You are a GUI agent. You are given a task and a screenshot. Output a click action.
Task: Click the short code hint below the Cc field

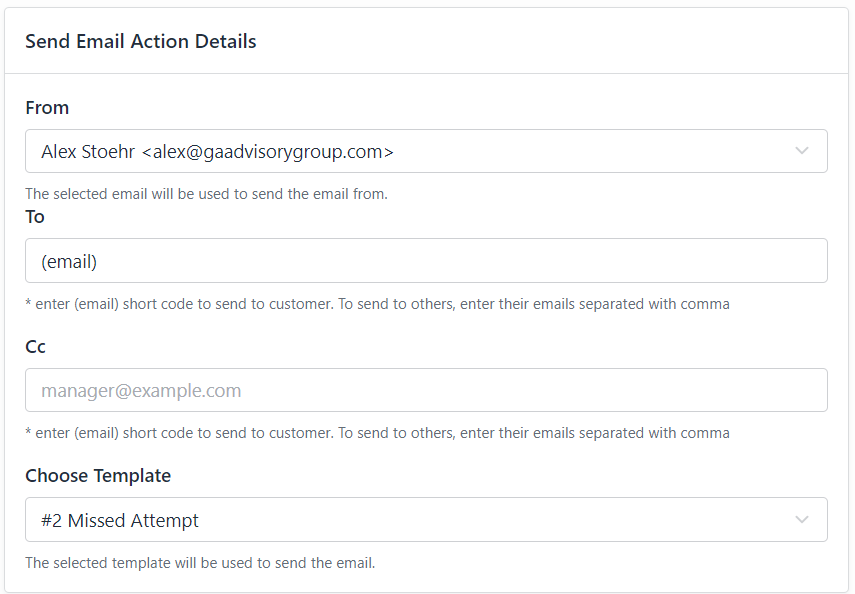click(x=377, y=433)
